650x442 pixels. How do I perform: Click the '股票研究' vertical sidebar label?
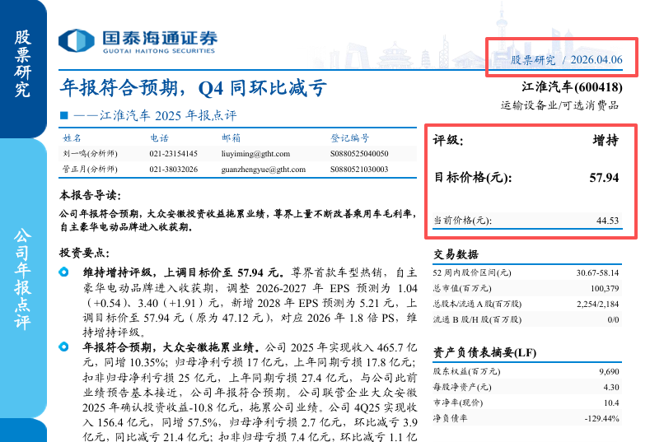coord(22,63)
